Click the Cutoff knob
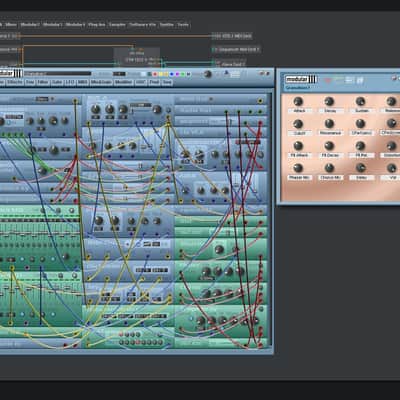400x400 pixels. tap(298, 123)
